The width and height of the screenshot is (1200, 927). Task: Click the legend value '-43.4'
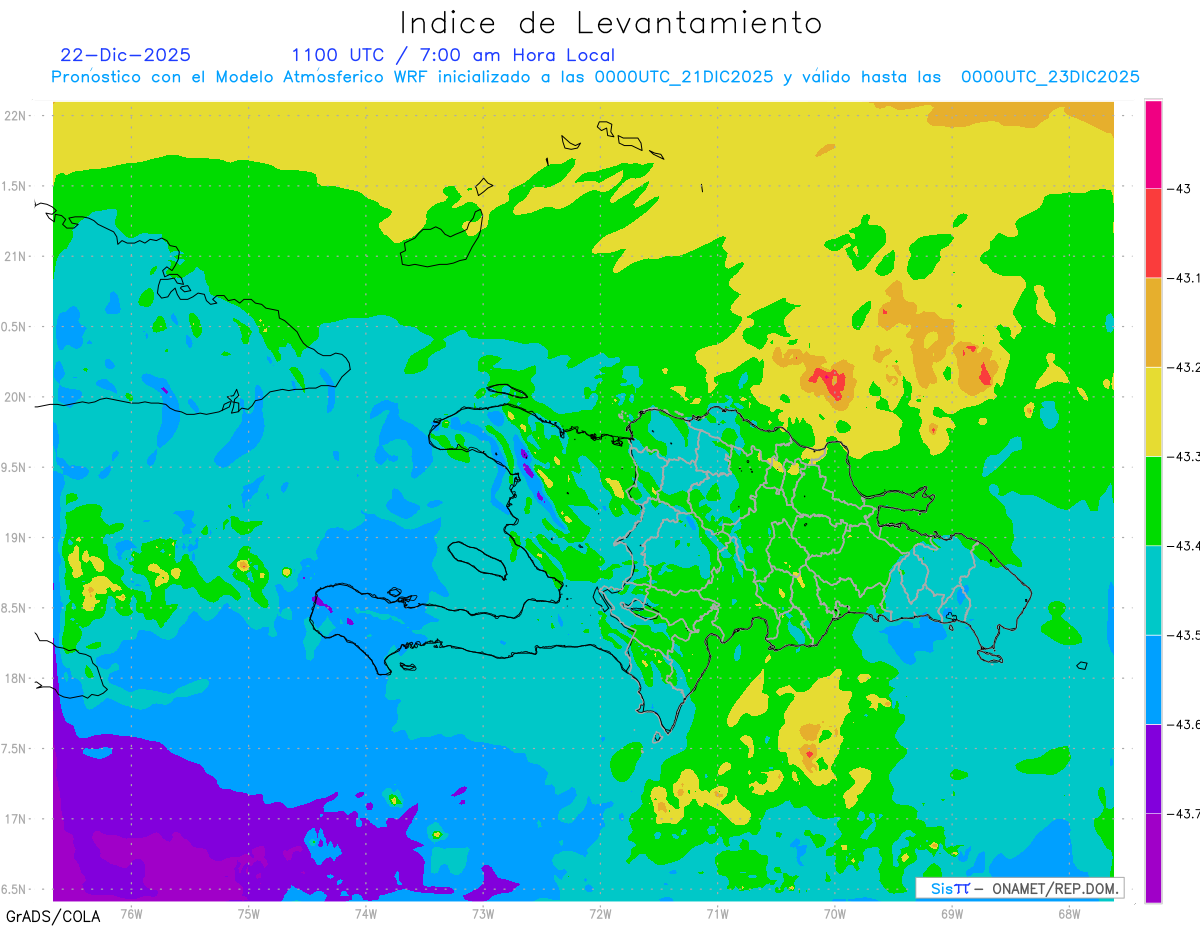(x=1184, y=545)
